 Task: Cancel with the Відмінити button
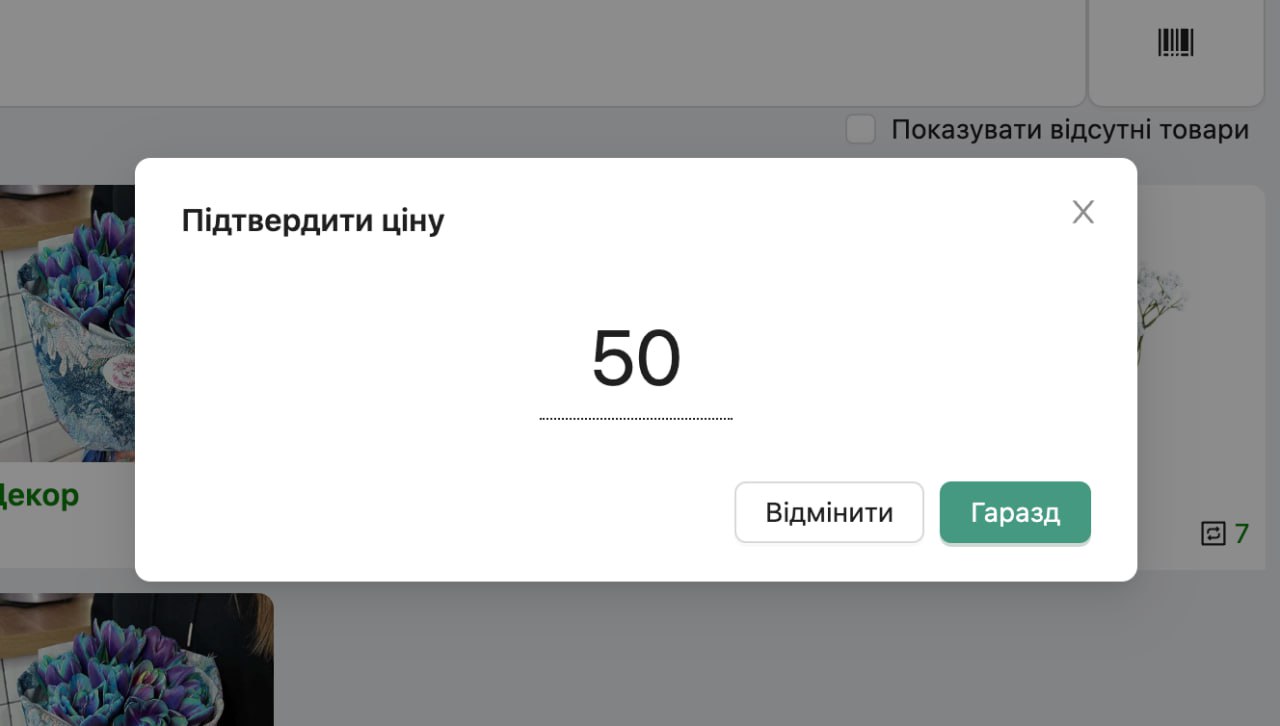(x=829, y=513)
